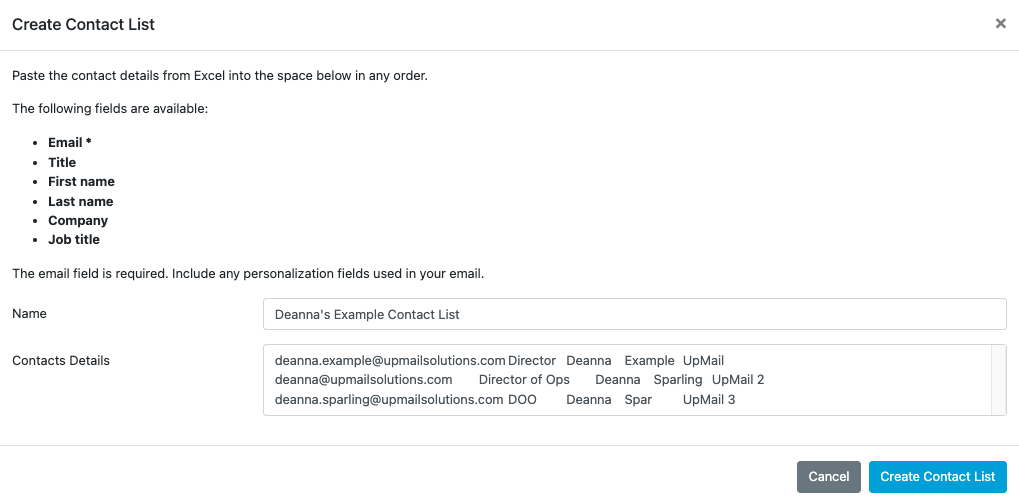
Task: Click the UpMail 3 company entry
Action: pyautogui.click(x=709, y=400)
